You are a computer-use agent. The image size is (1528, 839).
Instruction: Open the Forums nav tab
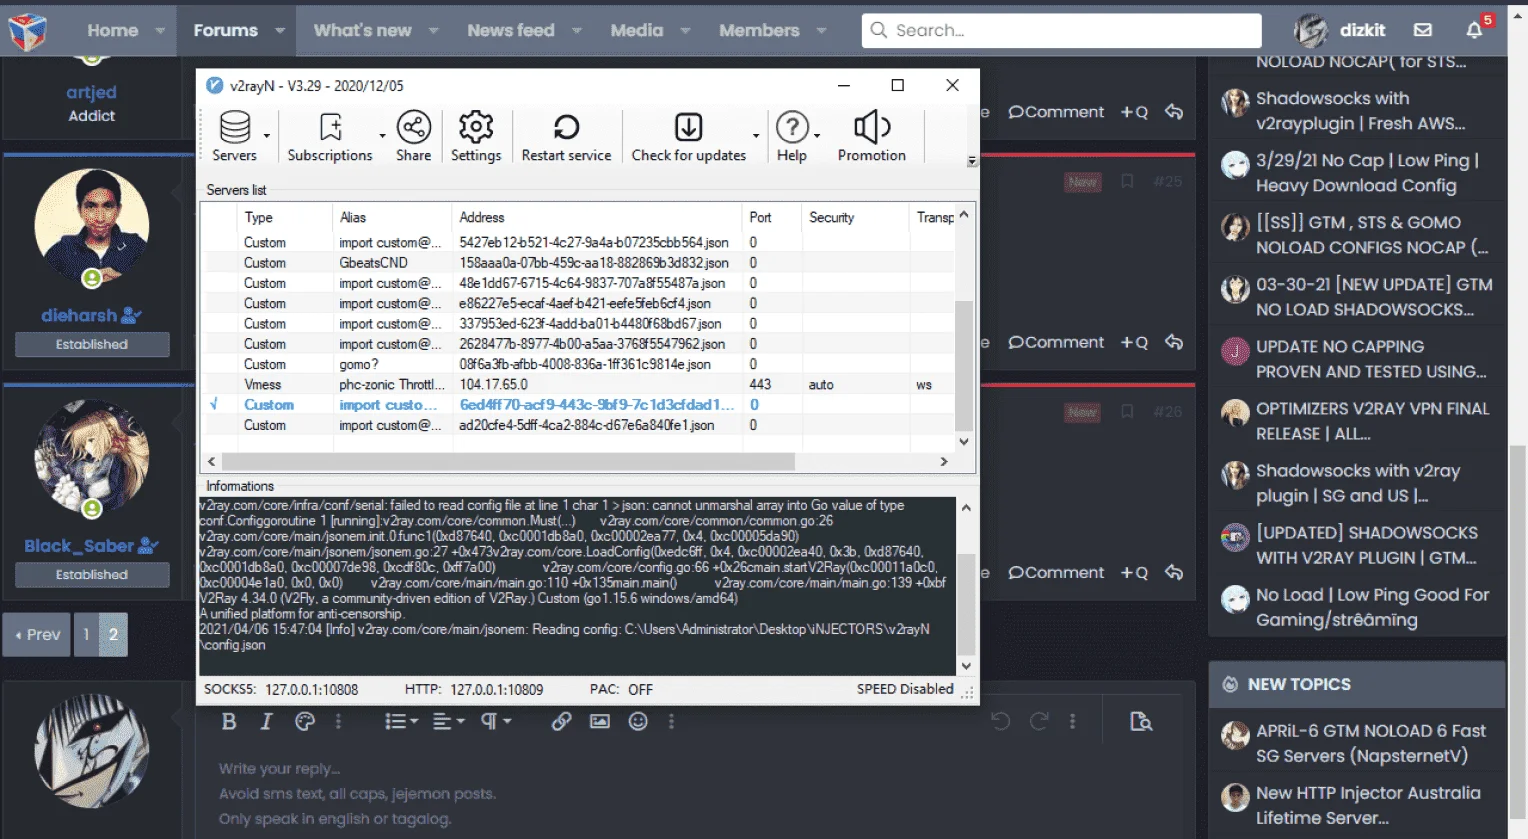tap(225, 31)
